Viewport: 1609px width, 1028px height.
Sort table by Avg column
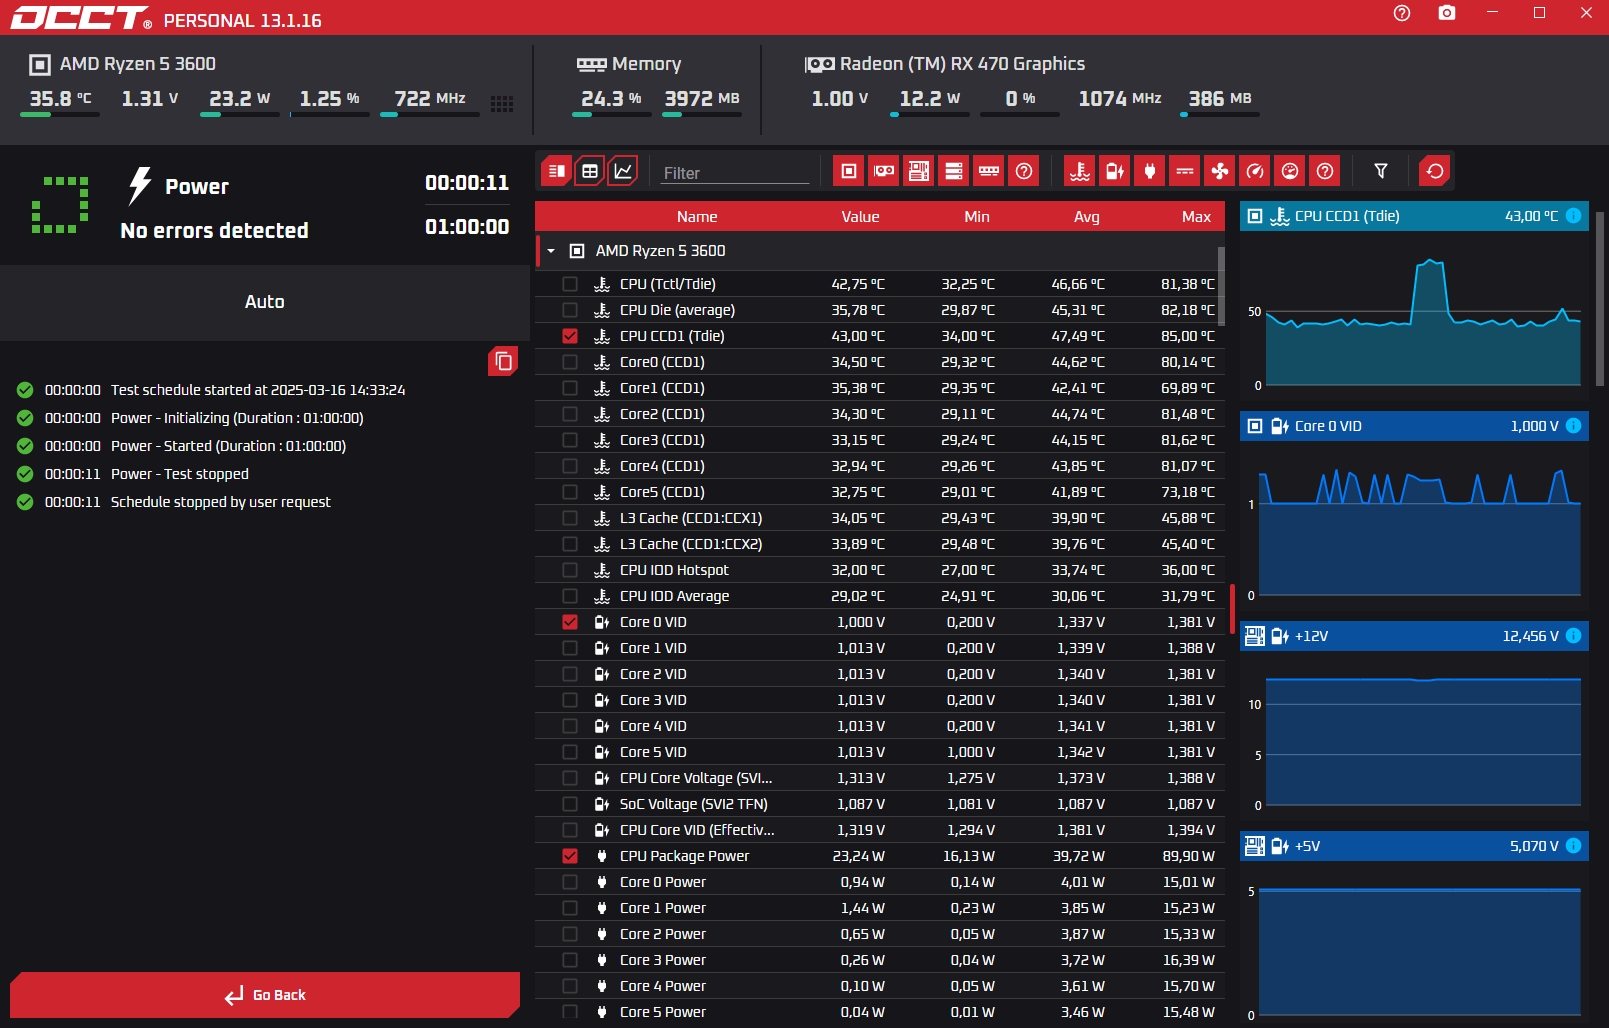coord(1087,217)
